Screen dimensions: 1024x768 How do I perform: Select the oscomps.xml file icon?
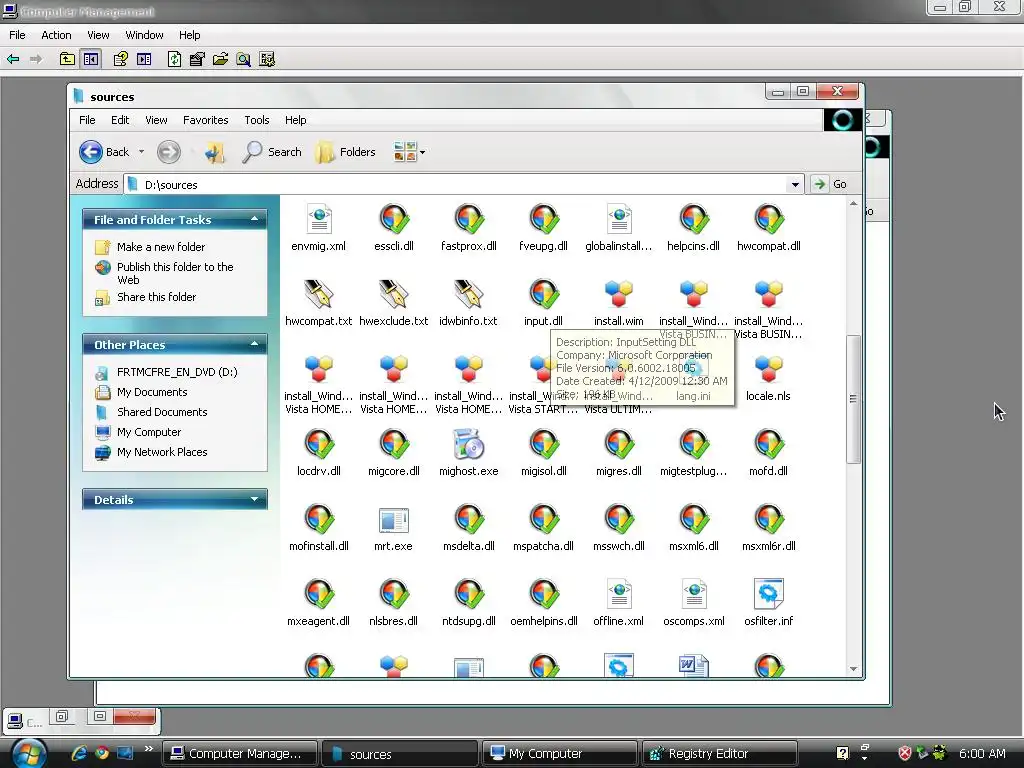[x=694, y=594]
